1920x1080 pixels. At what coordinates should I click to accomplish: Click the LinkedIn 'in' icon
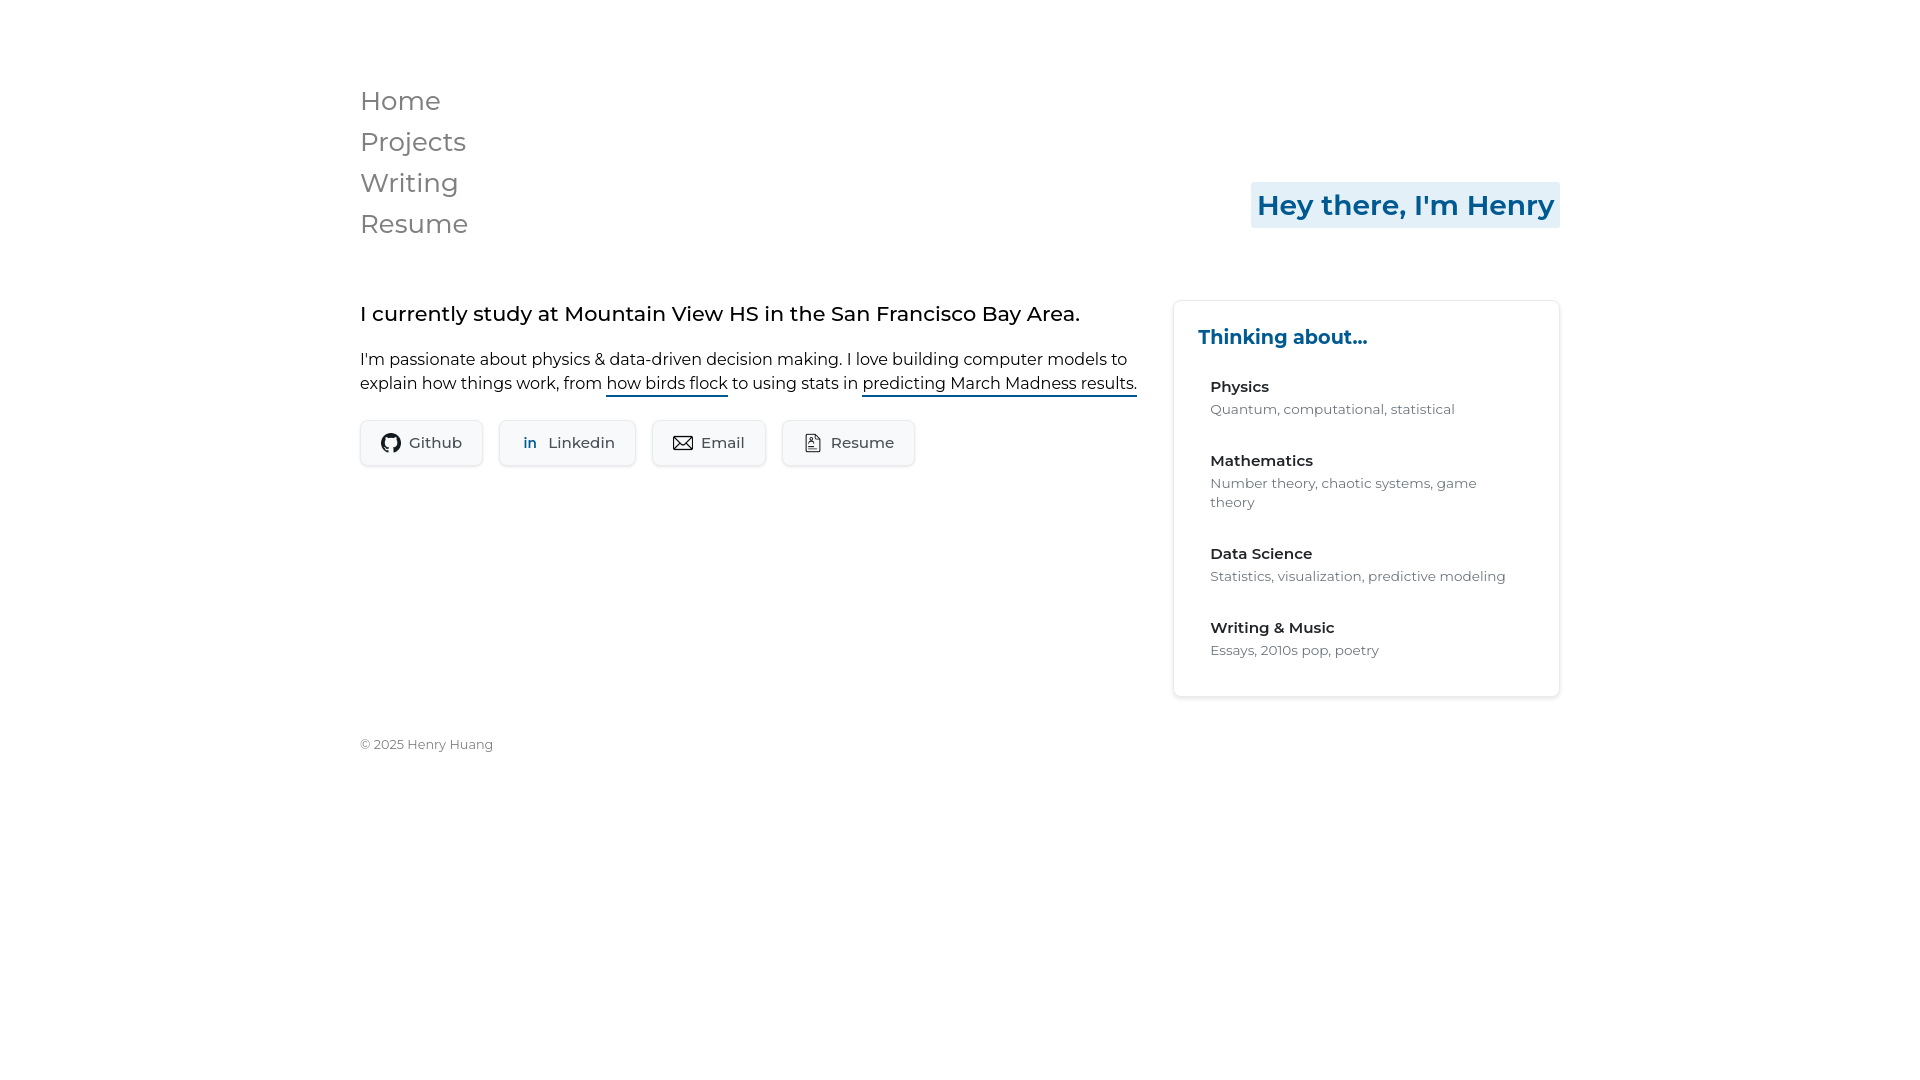pos(530,443)
